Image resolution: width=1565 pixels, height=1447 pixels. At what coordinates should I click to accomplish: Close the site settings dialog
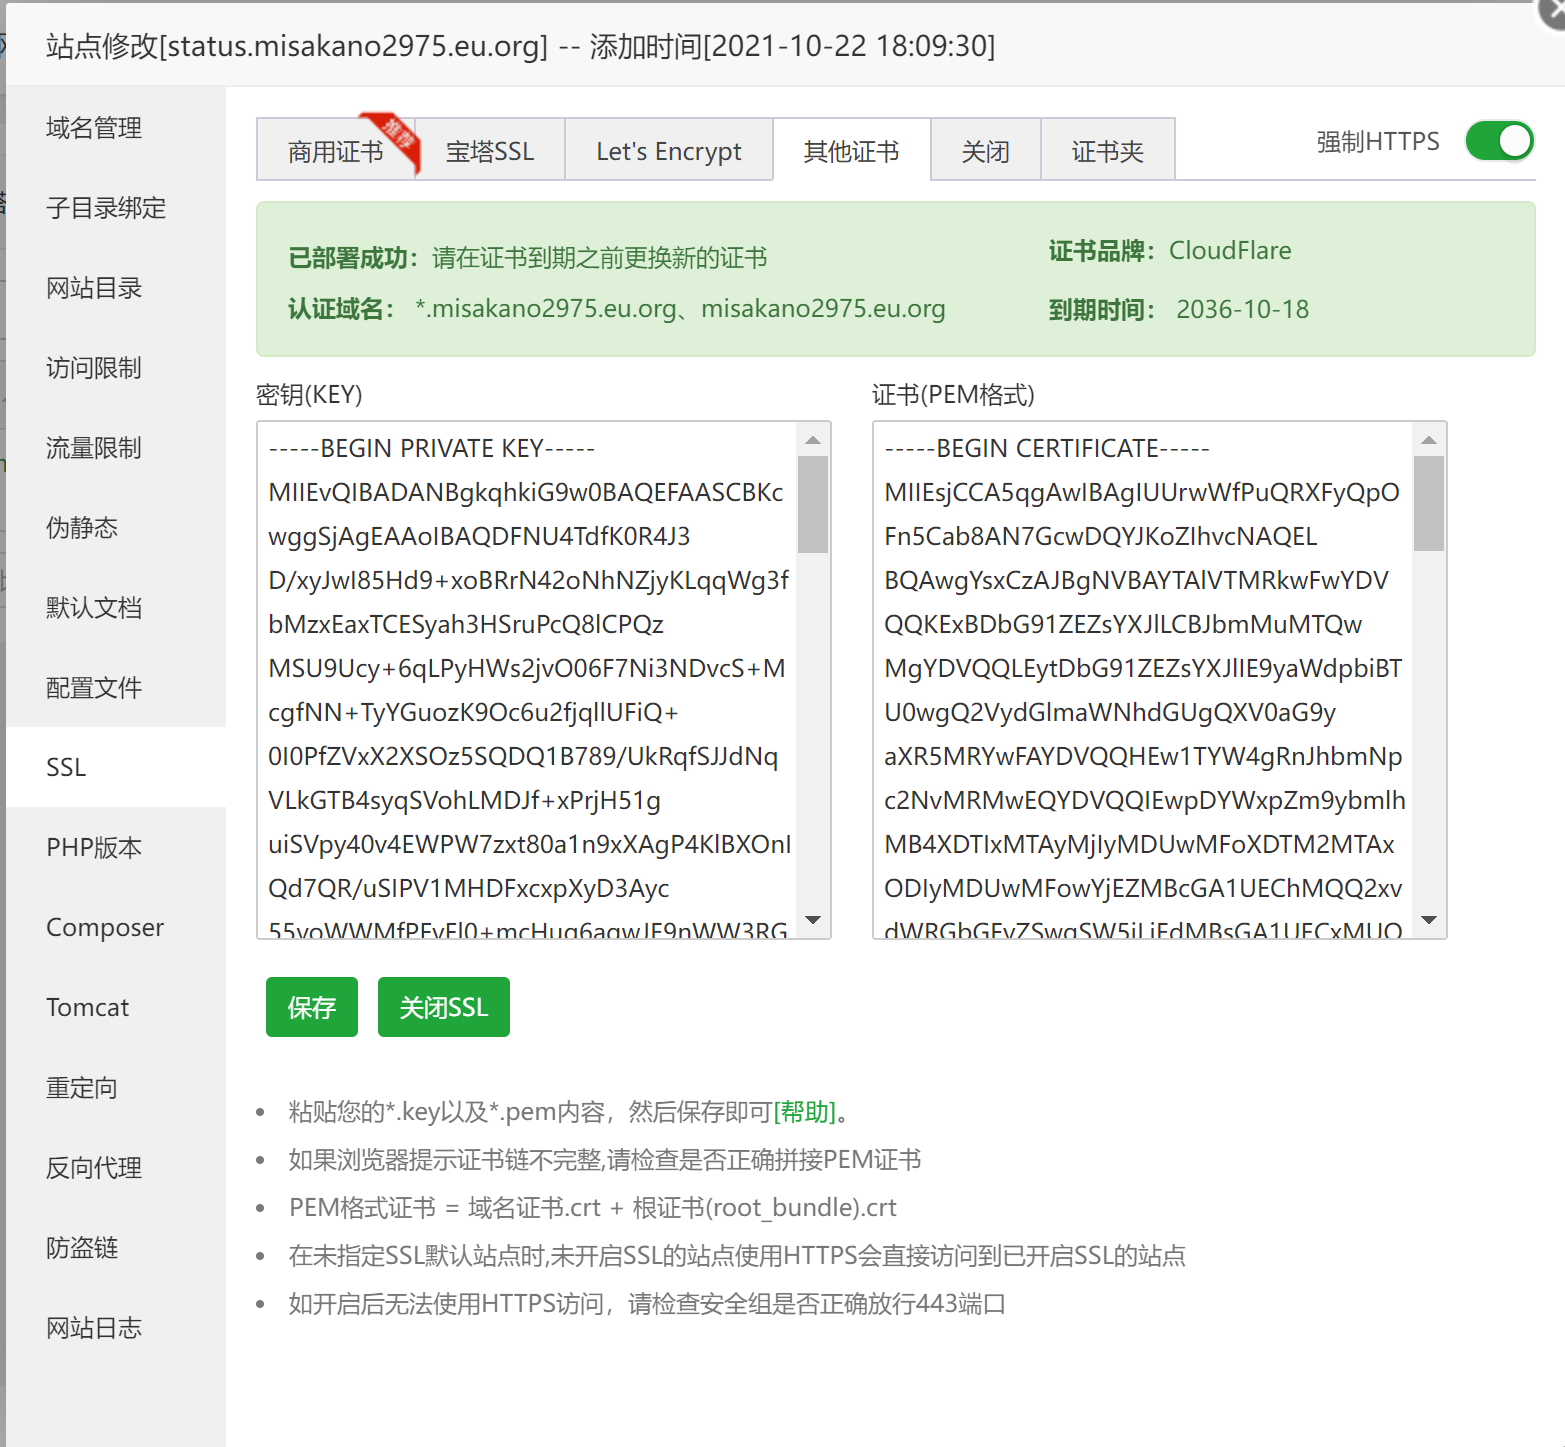point(1552,12)
